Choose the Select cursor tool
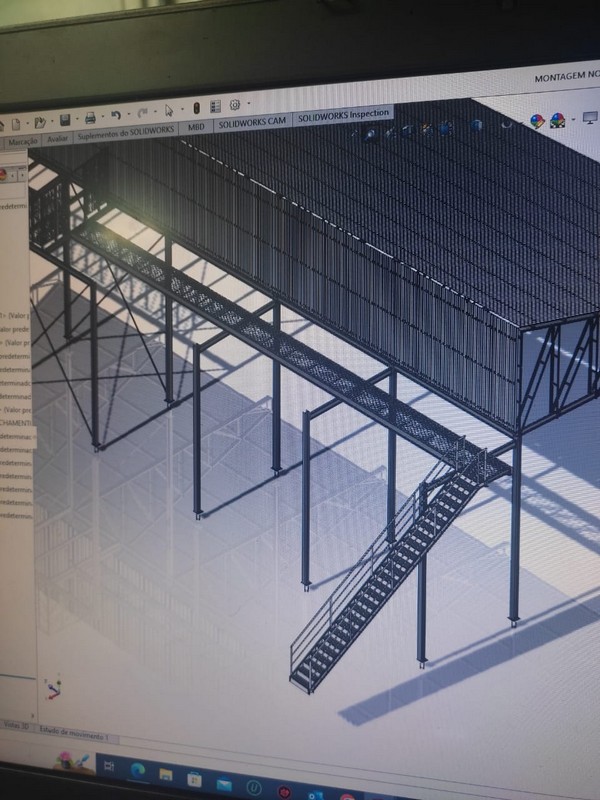Screen dimensions: 600x800 click(x=169, y=111)
